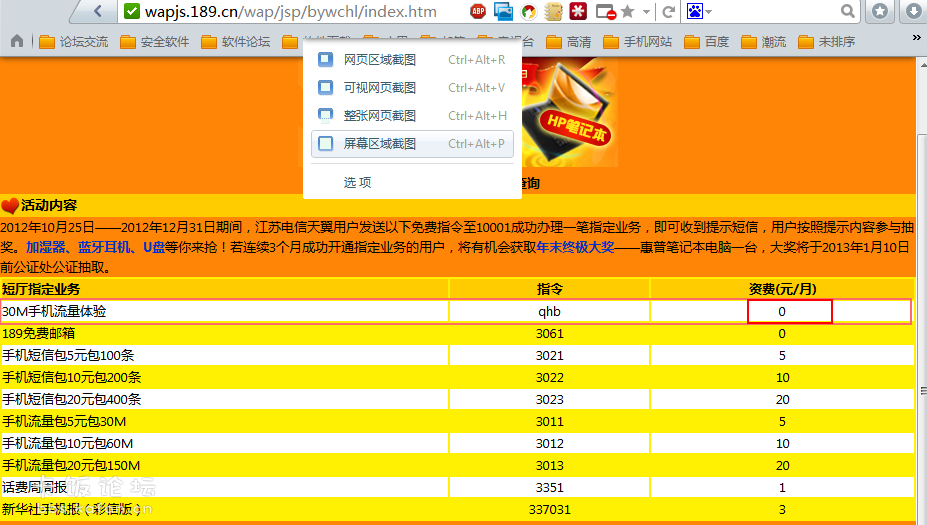Select 可视网页截图 from the screenshot menu

[412, 88]
